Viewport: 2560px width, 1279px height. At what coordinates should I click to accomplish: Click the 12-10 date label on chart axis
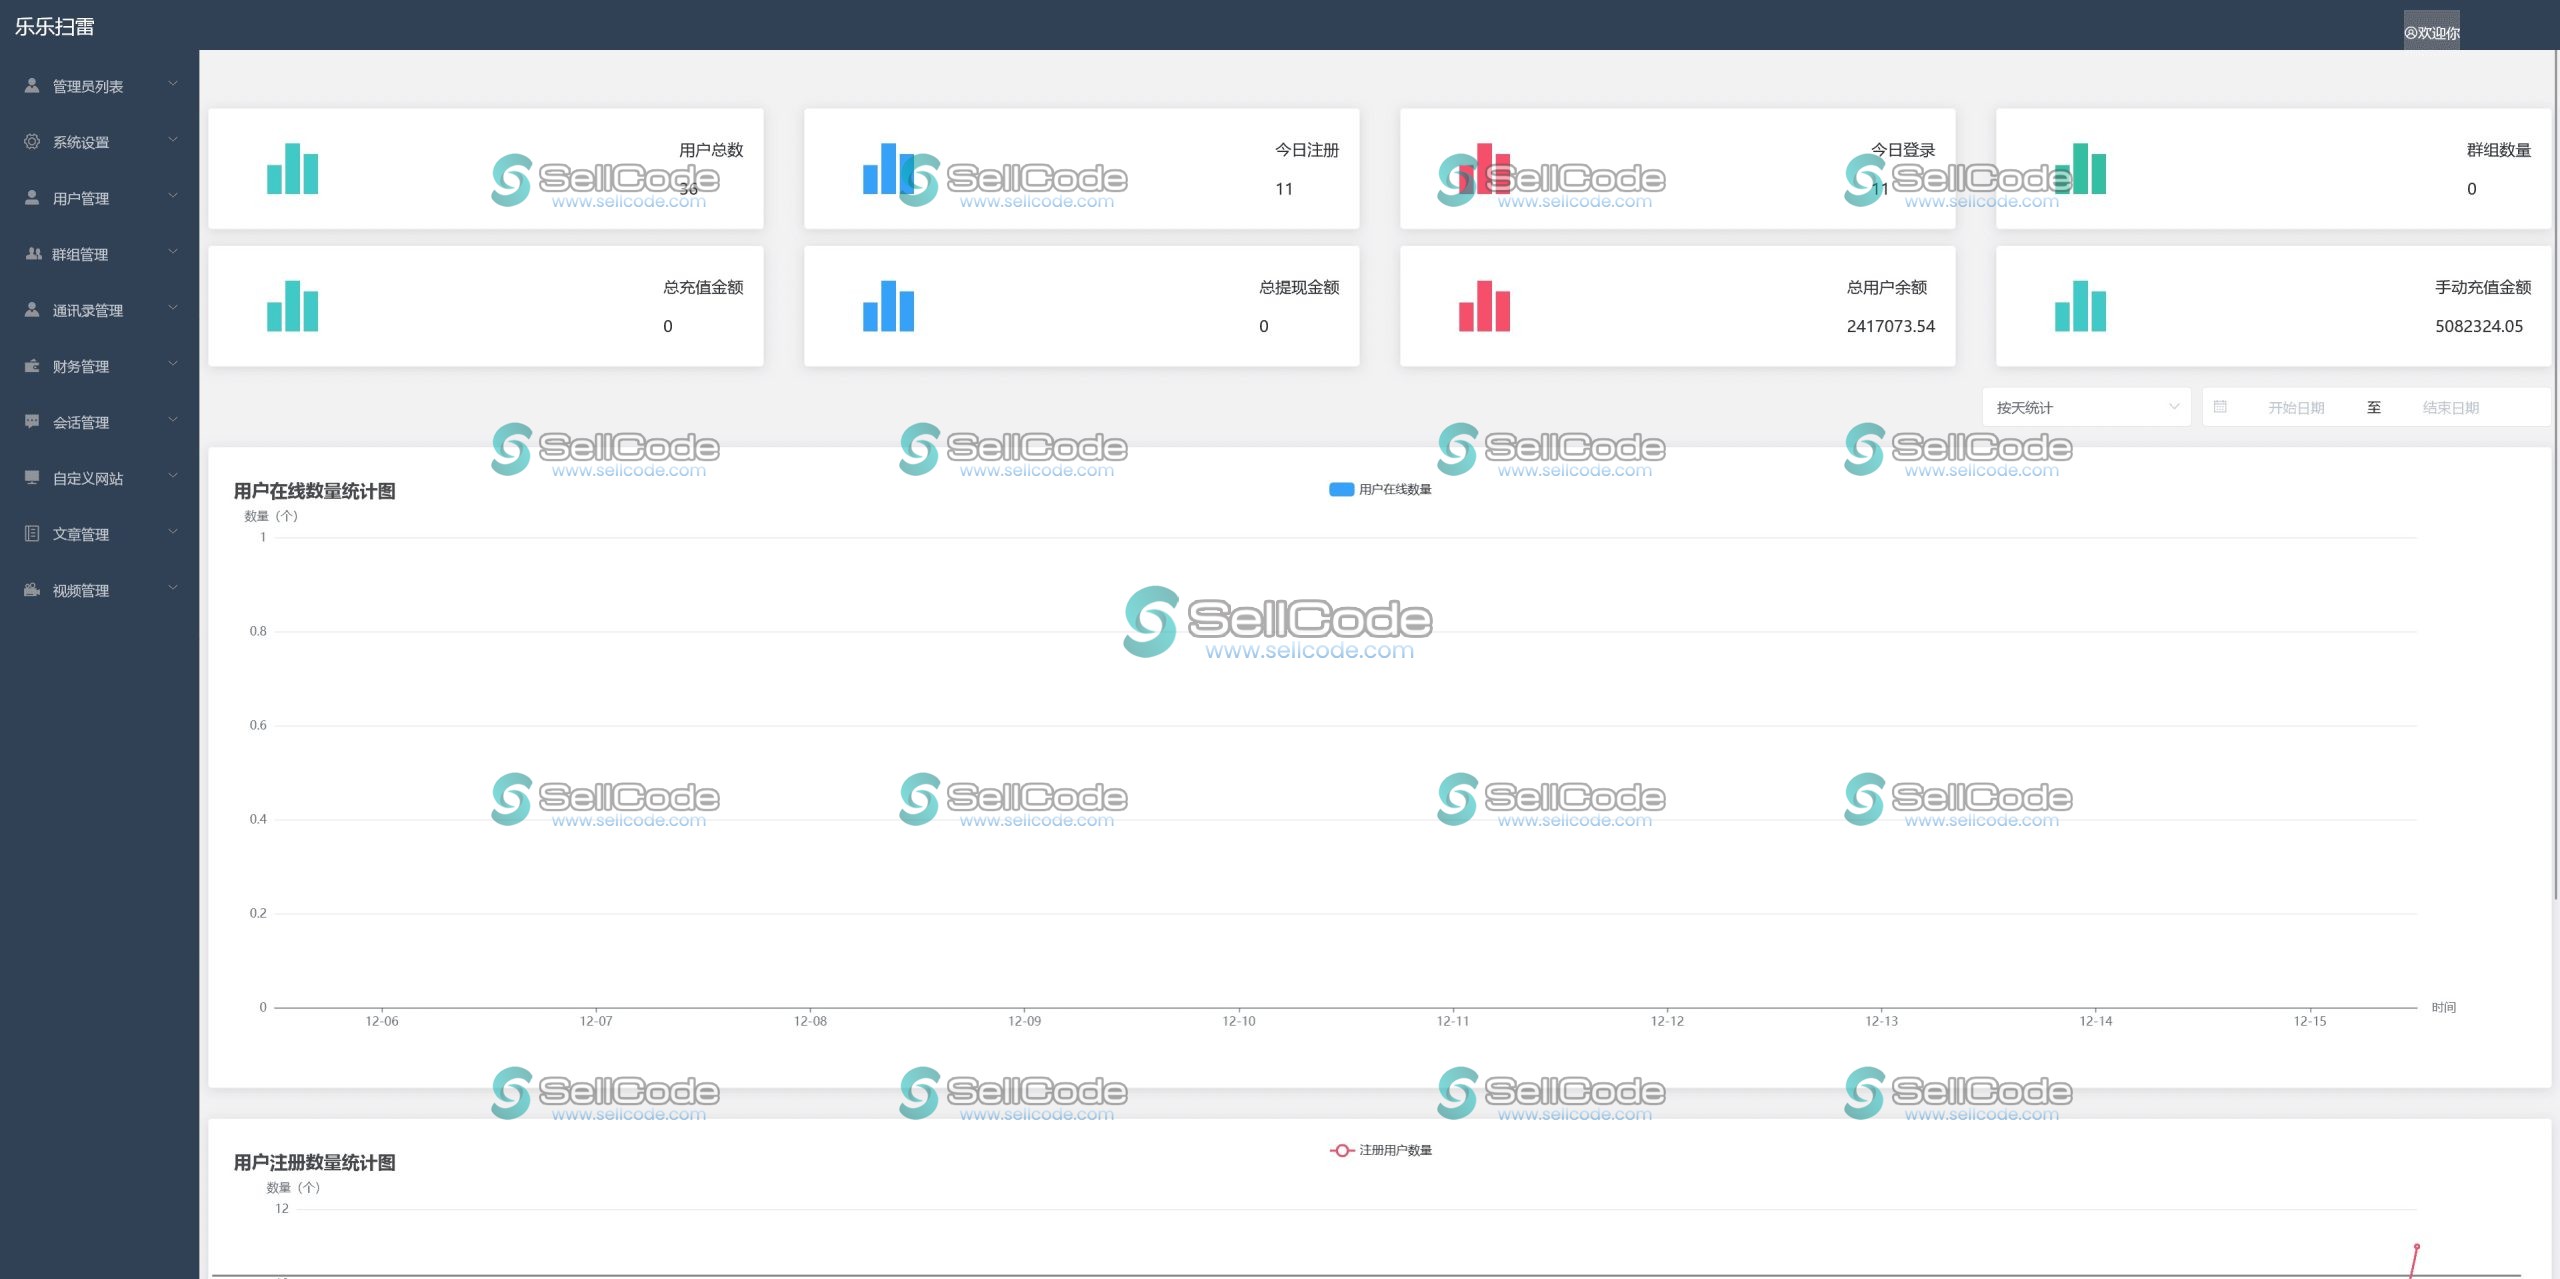click(1239, 1021)
